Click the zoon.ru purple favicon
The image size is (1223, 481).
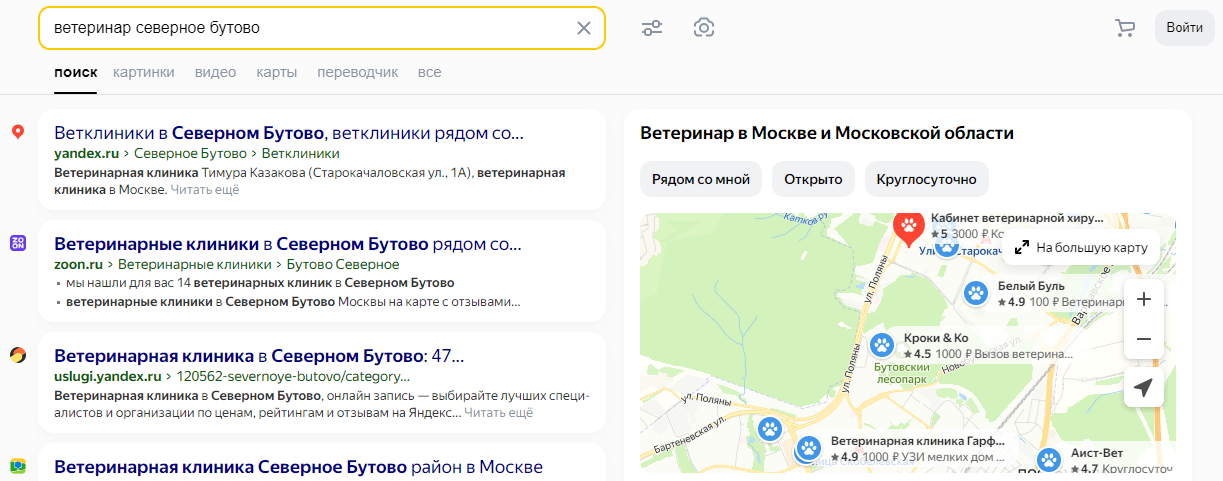point(17,243)
